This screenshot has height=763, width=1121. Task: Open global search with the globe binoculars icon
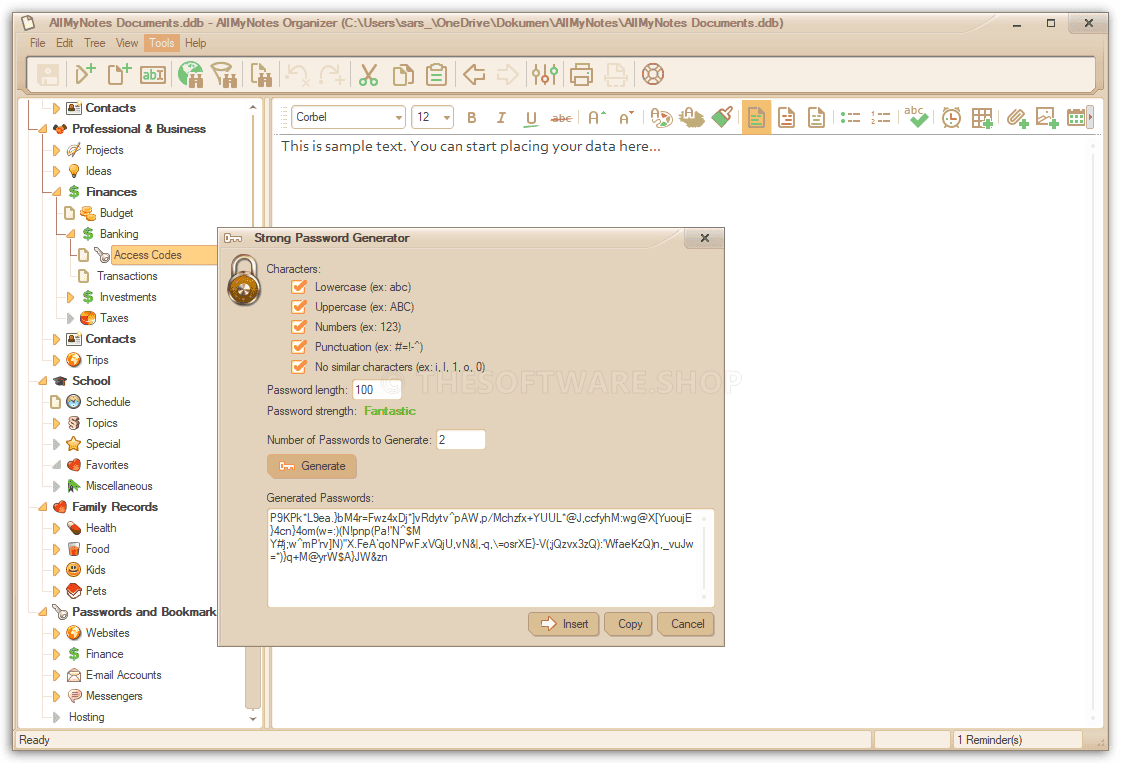pyautogui.click(x=190, y=74)
